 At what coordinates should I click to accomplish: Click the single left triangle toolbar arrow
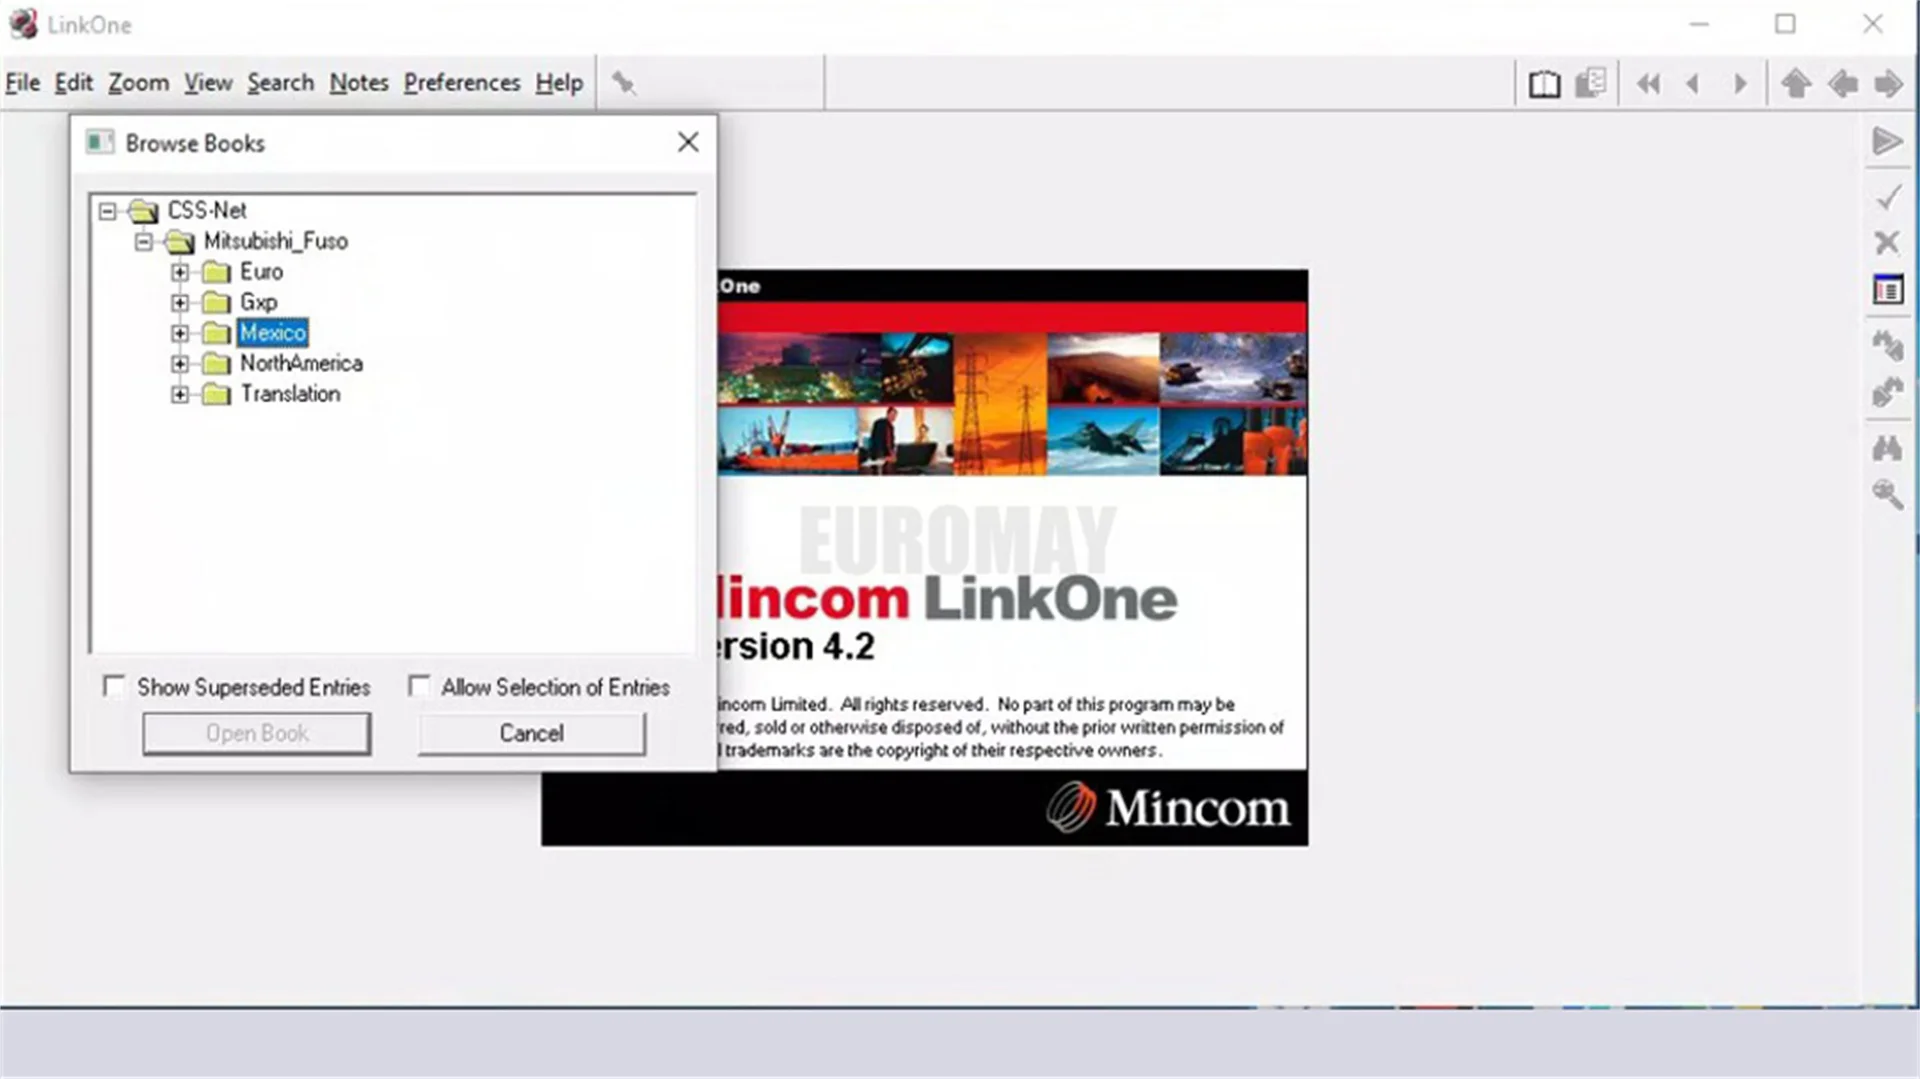tap(1693, 84)
